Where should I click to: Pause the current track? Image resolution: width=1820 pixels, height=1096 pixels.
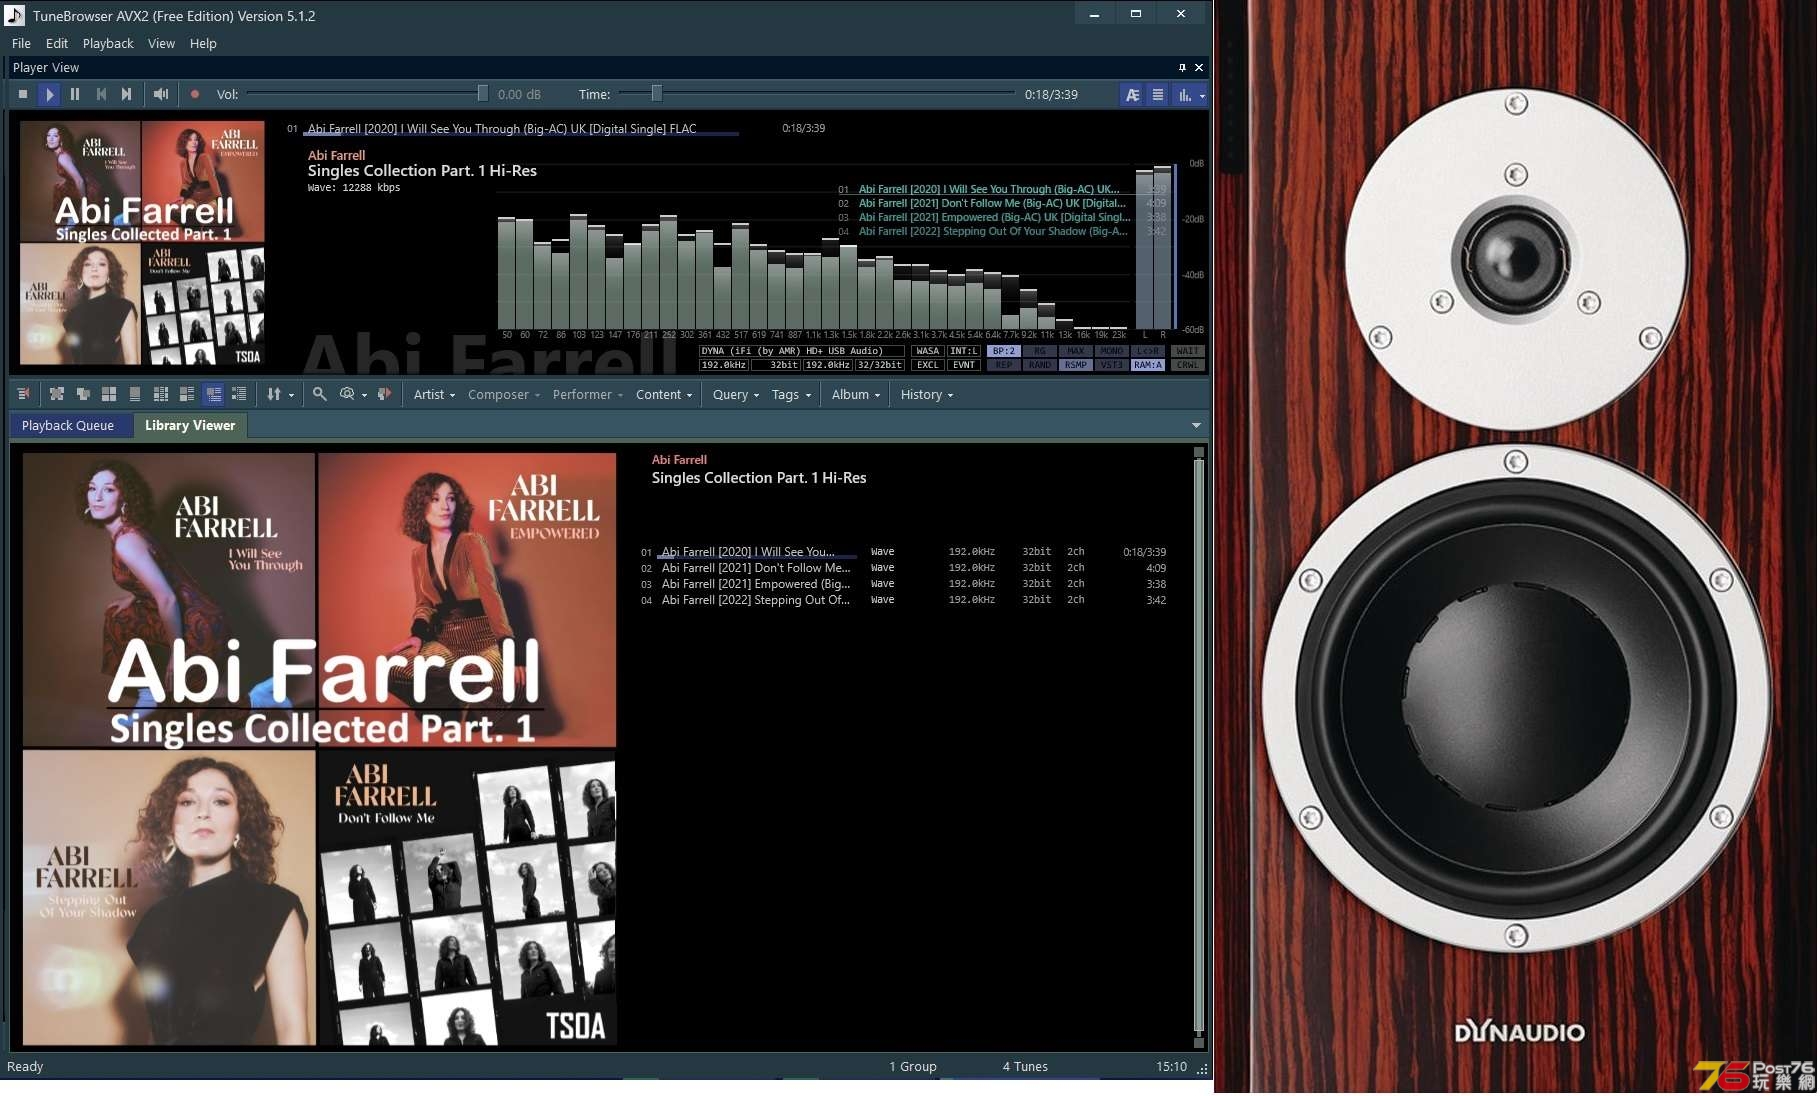[75, 94]
